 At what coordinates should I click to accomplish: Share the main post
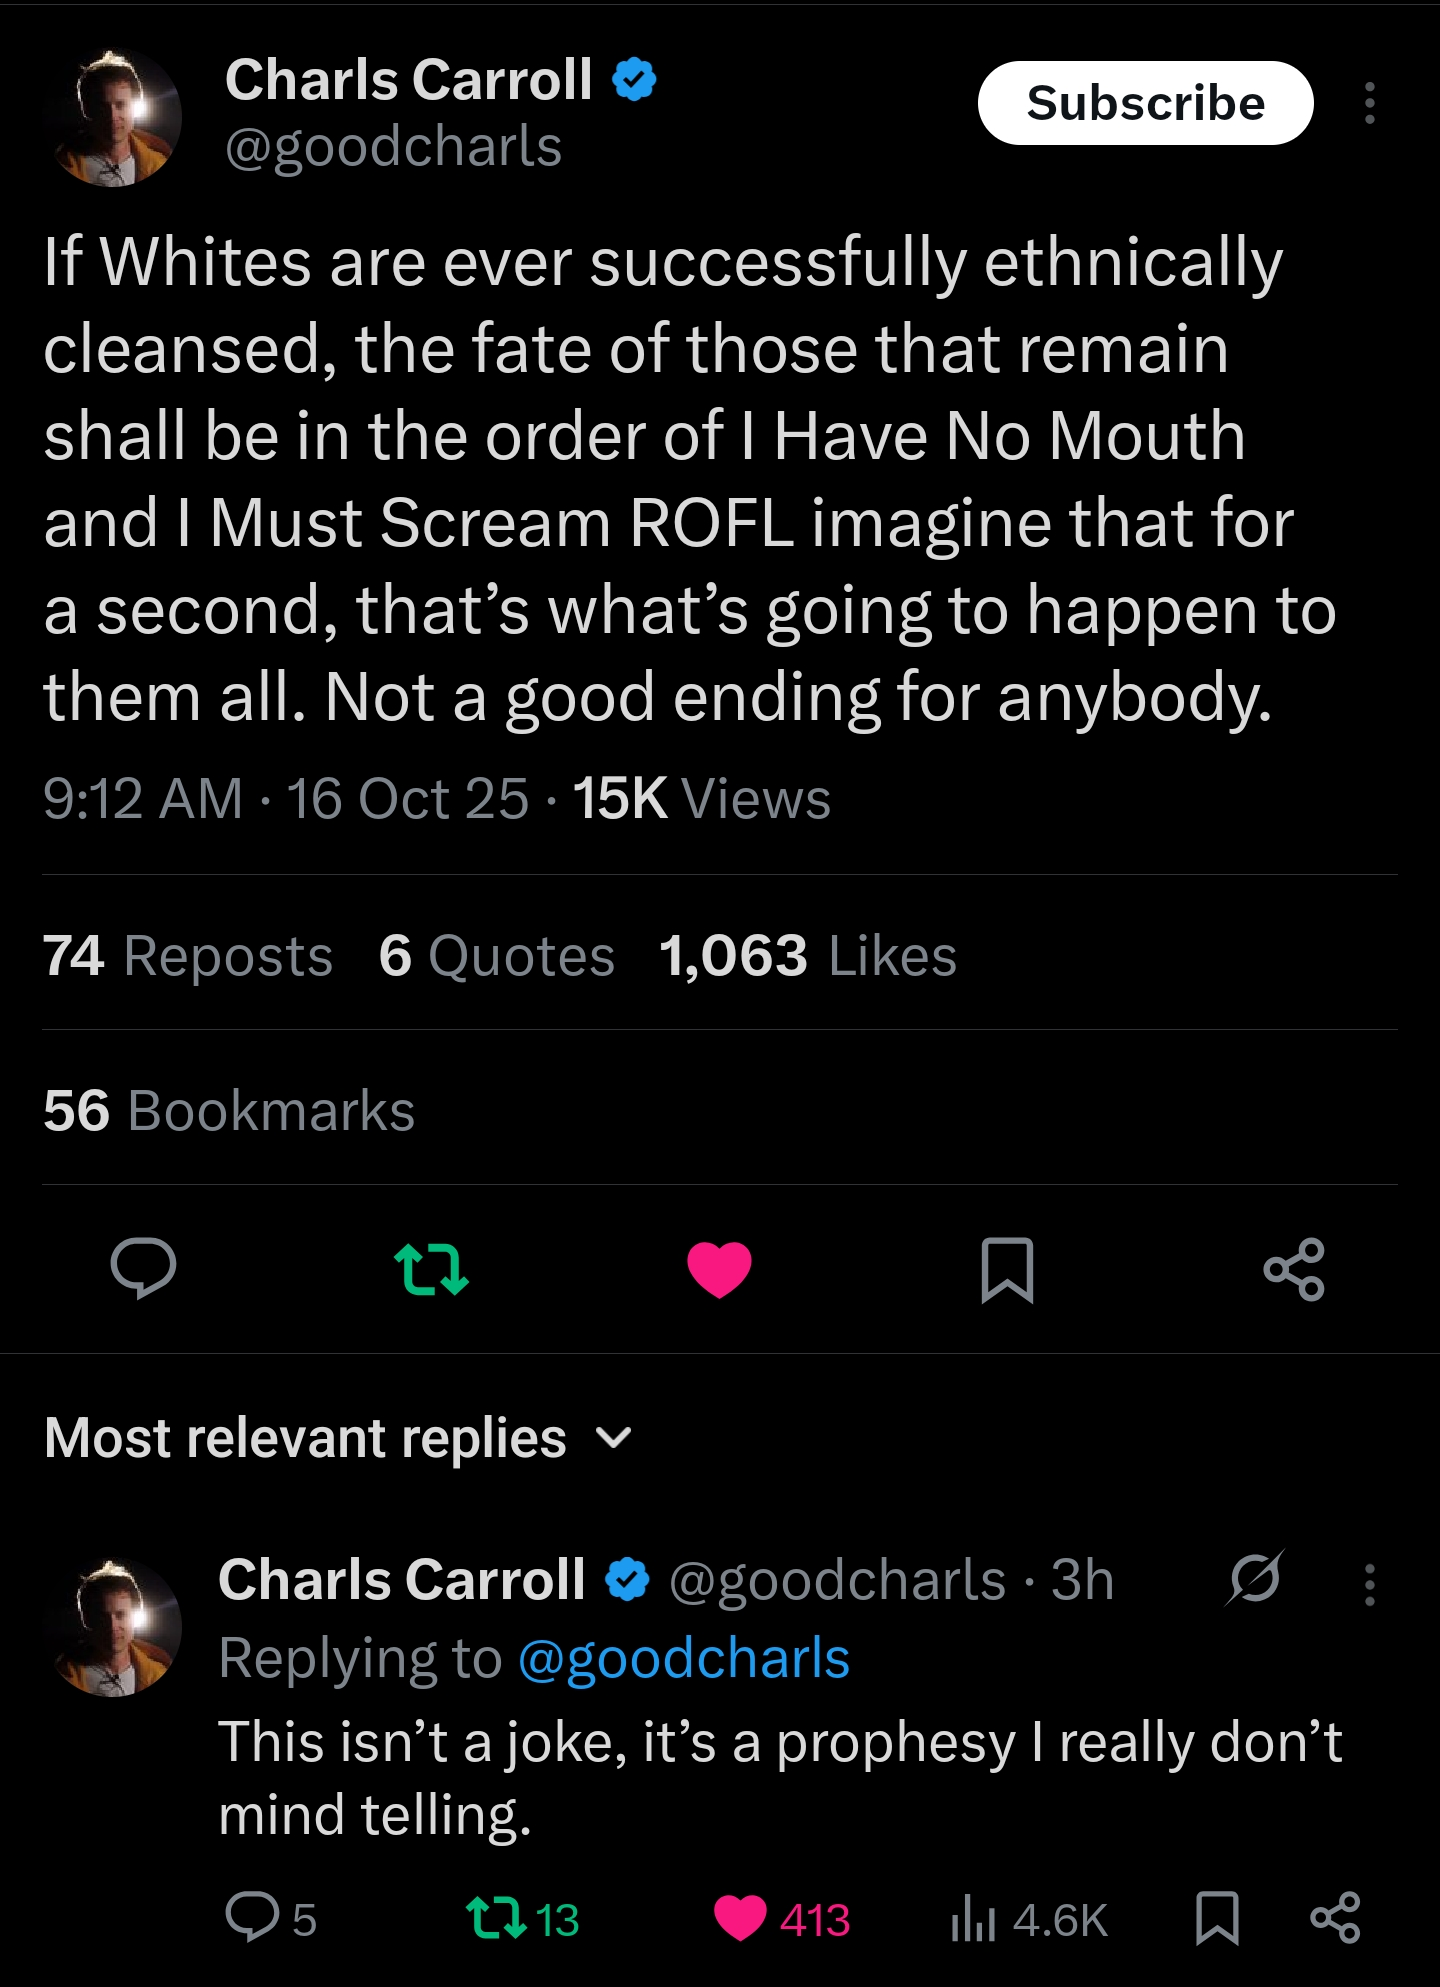tap(1294, 1269)
